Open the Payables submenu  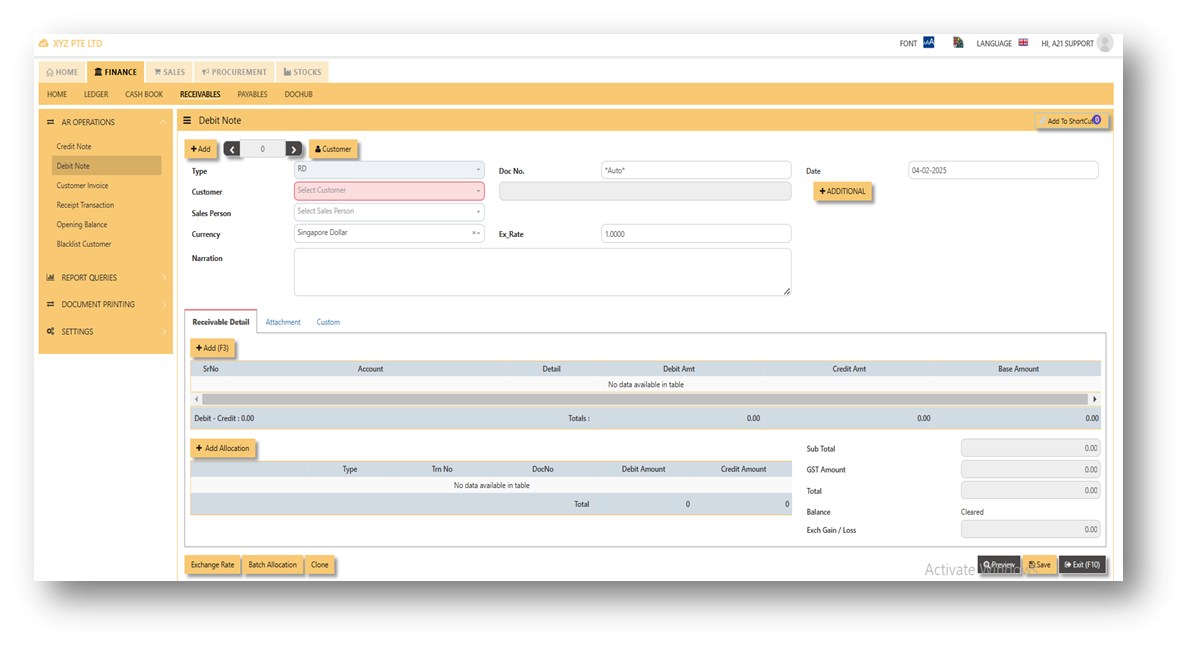tap(253, 95)
